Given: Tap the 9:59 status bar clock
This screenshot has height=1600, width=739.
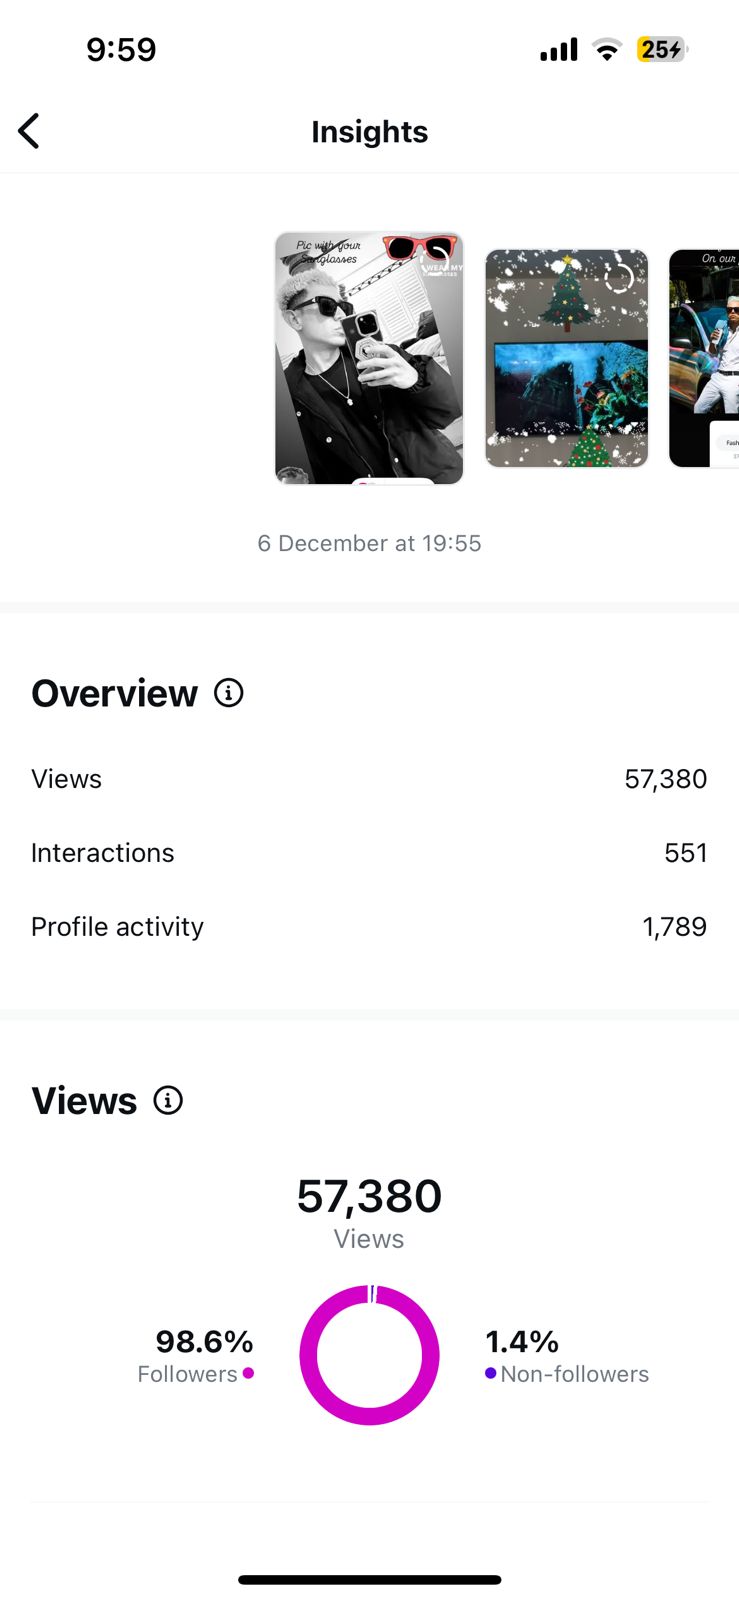Looking at the screenshot, I should (x=121, y=49).
